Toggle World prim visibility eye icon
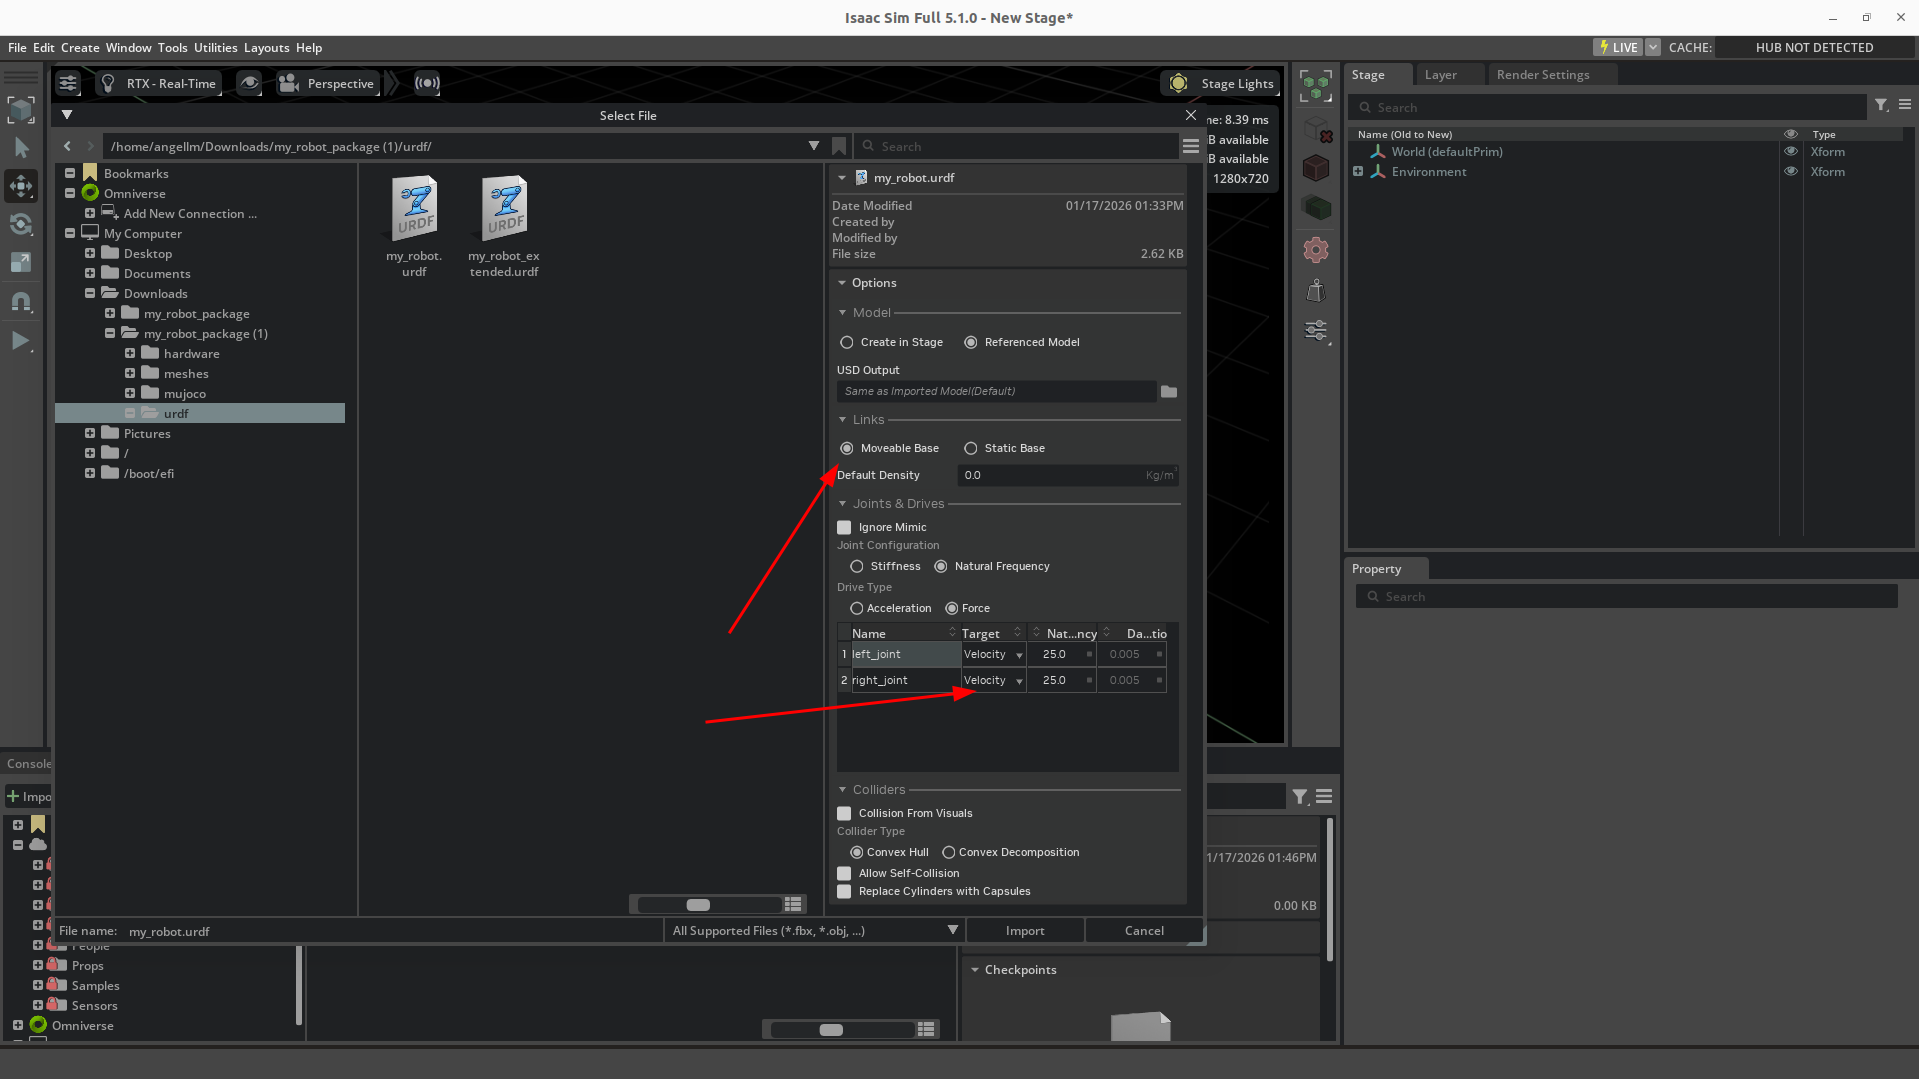This screenshot has height=1079, width=1919. (1791, 152)
